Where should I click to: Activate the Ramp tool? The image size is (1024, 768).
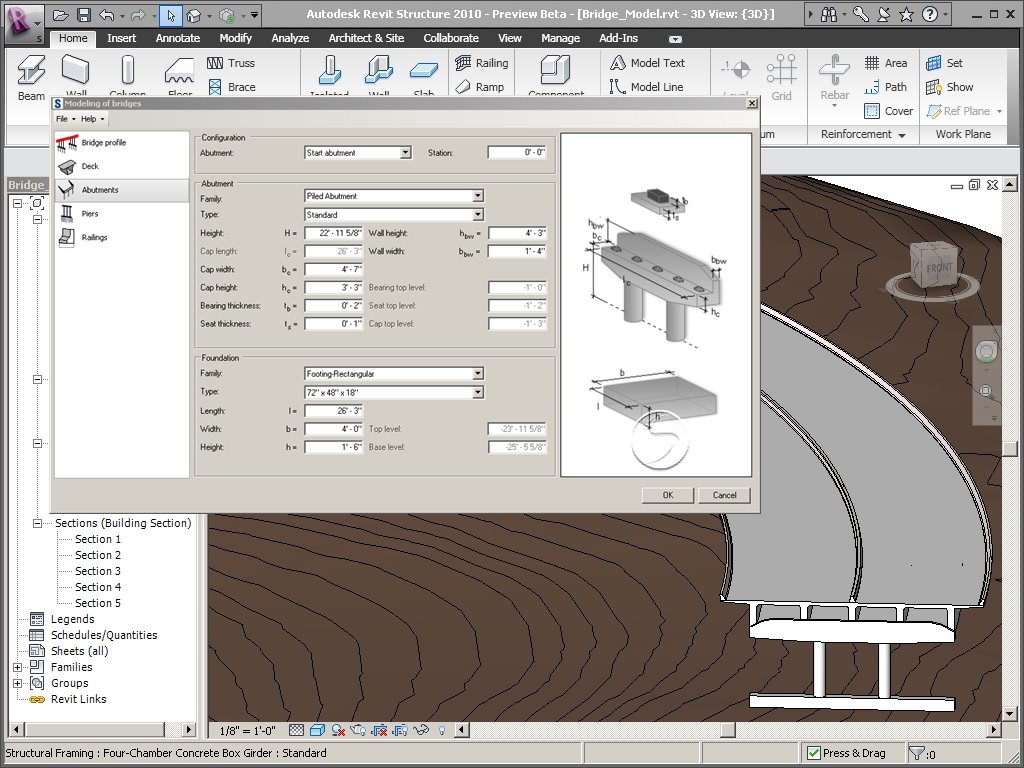[x=481, y=87]
